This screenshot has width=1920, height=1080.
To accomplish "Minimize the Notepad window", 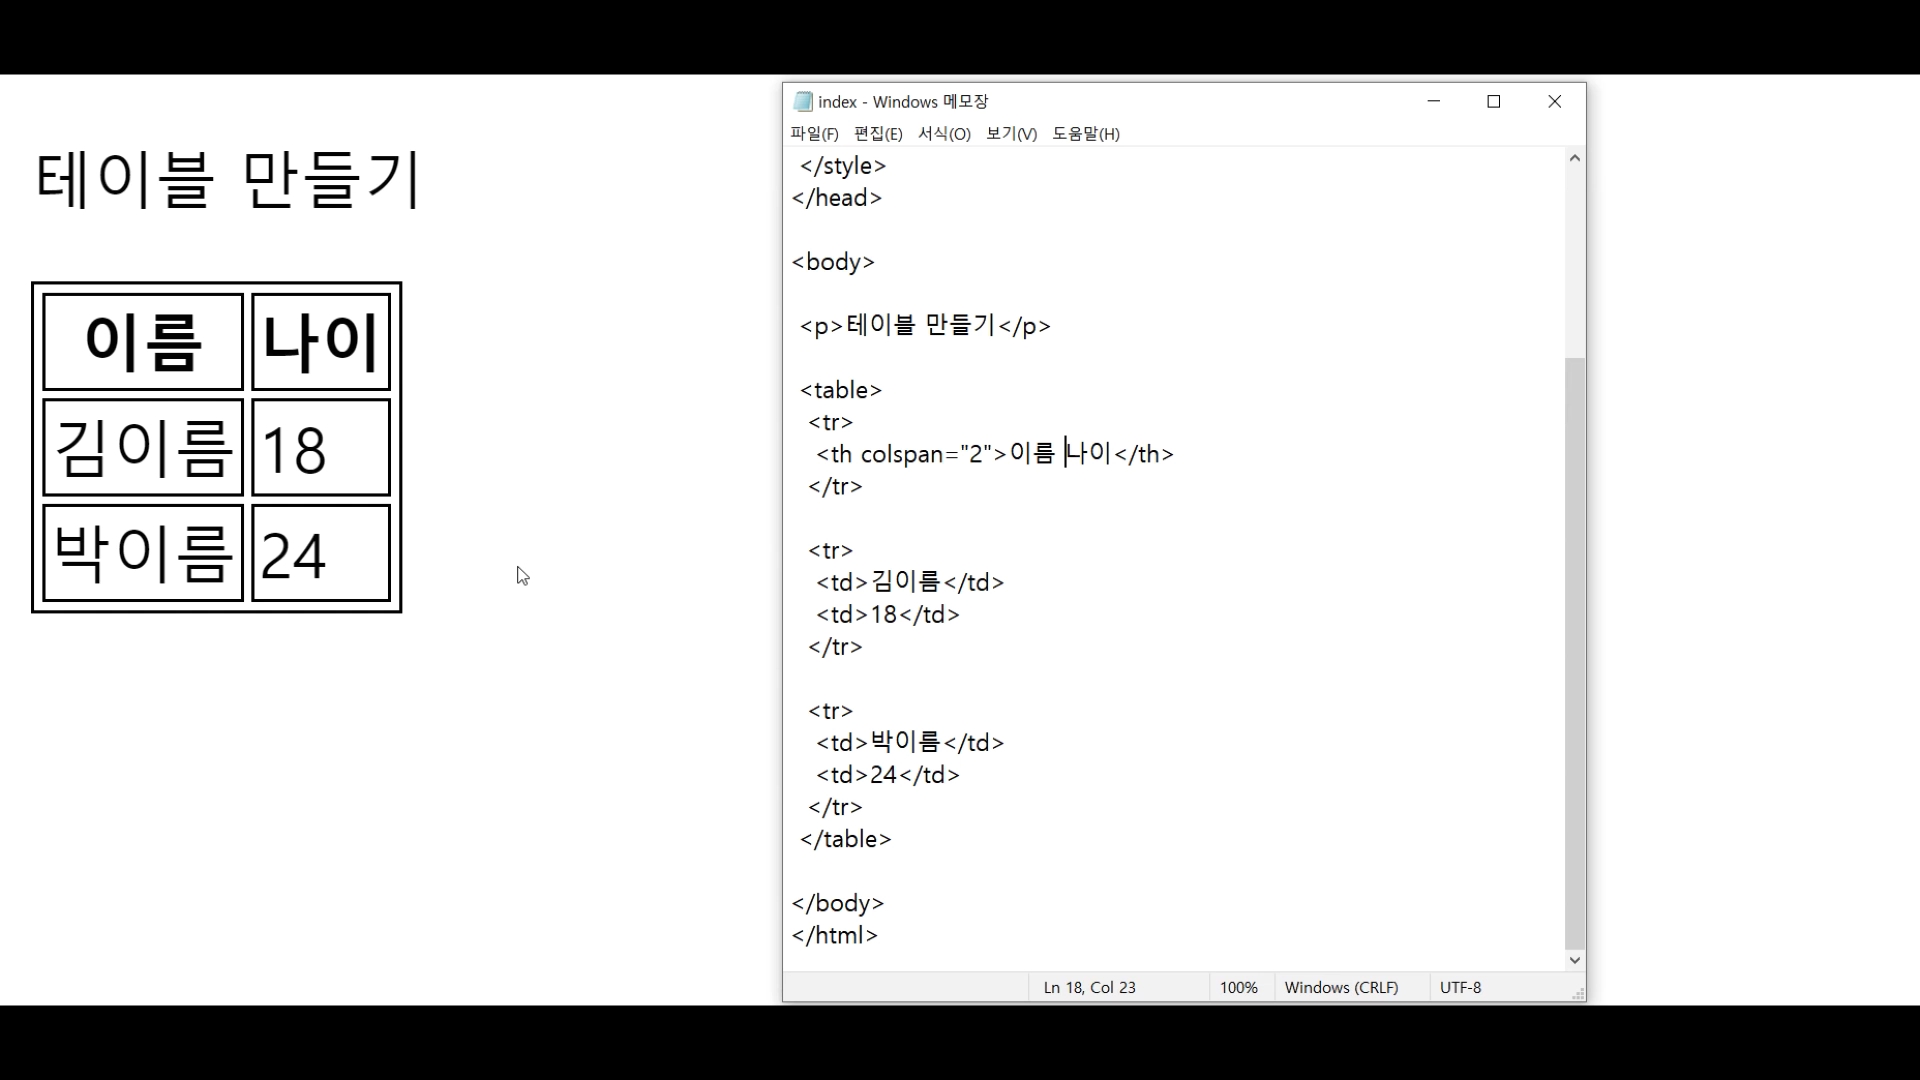I will [1433, 101].
